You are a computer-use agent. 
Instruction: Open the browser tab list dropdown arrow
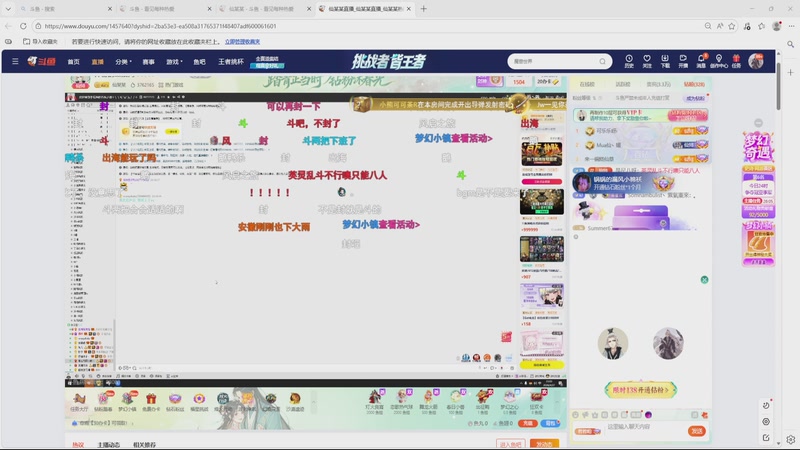point(8,9)
